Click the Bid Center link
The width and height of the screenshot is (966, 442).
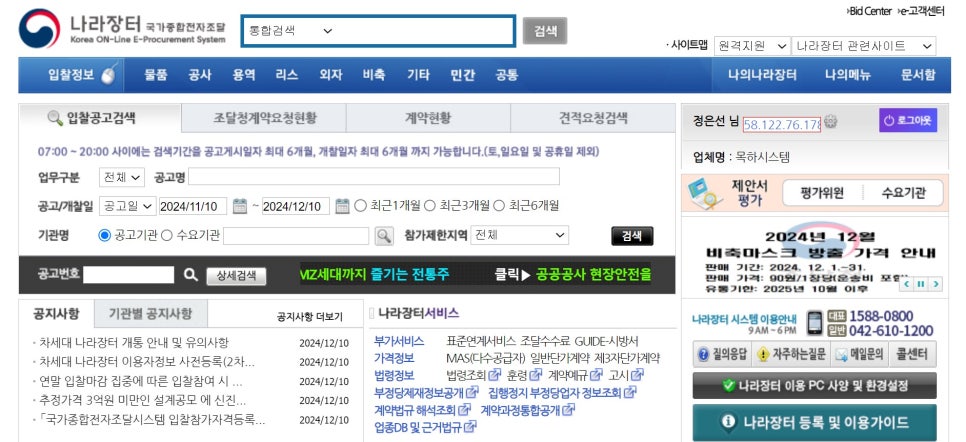point(869,11)
